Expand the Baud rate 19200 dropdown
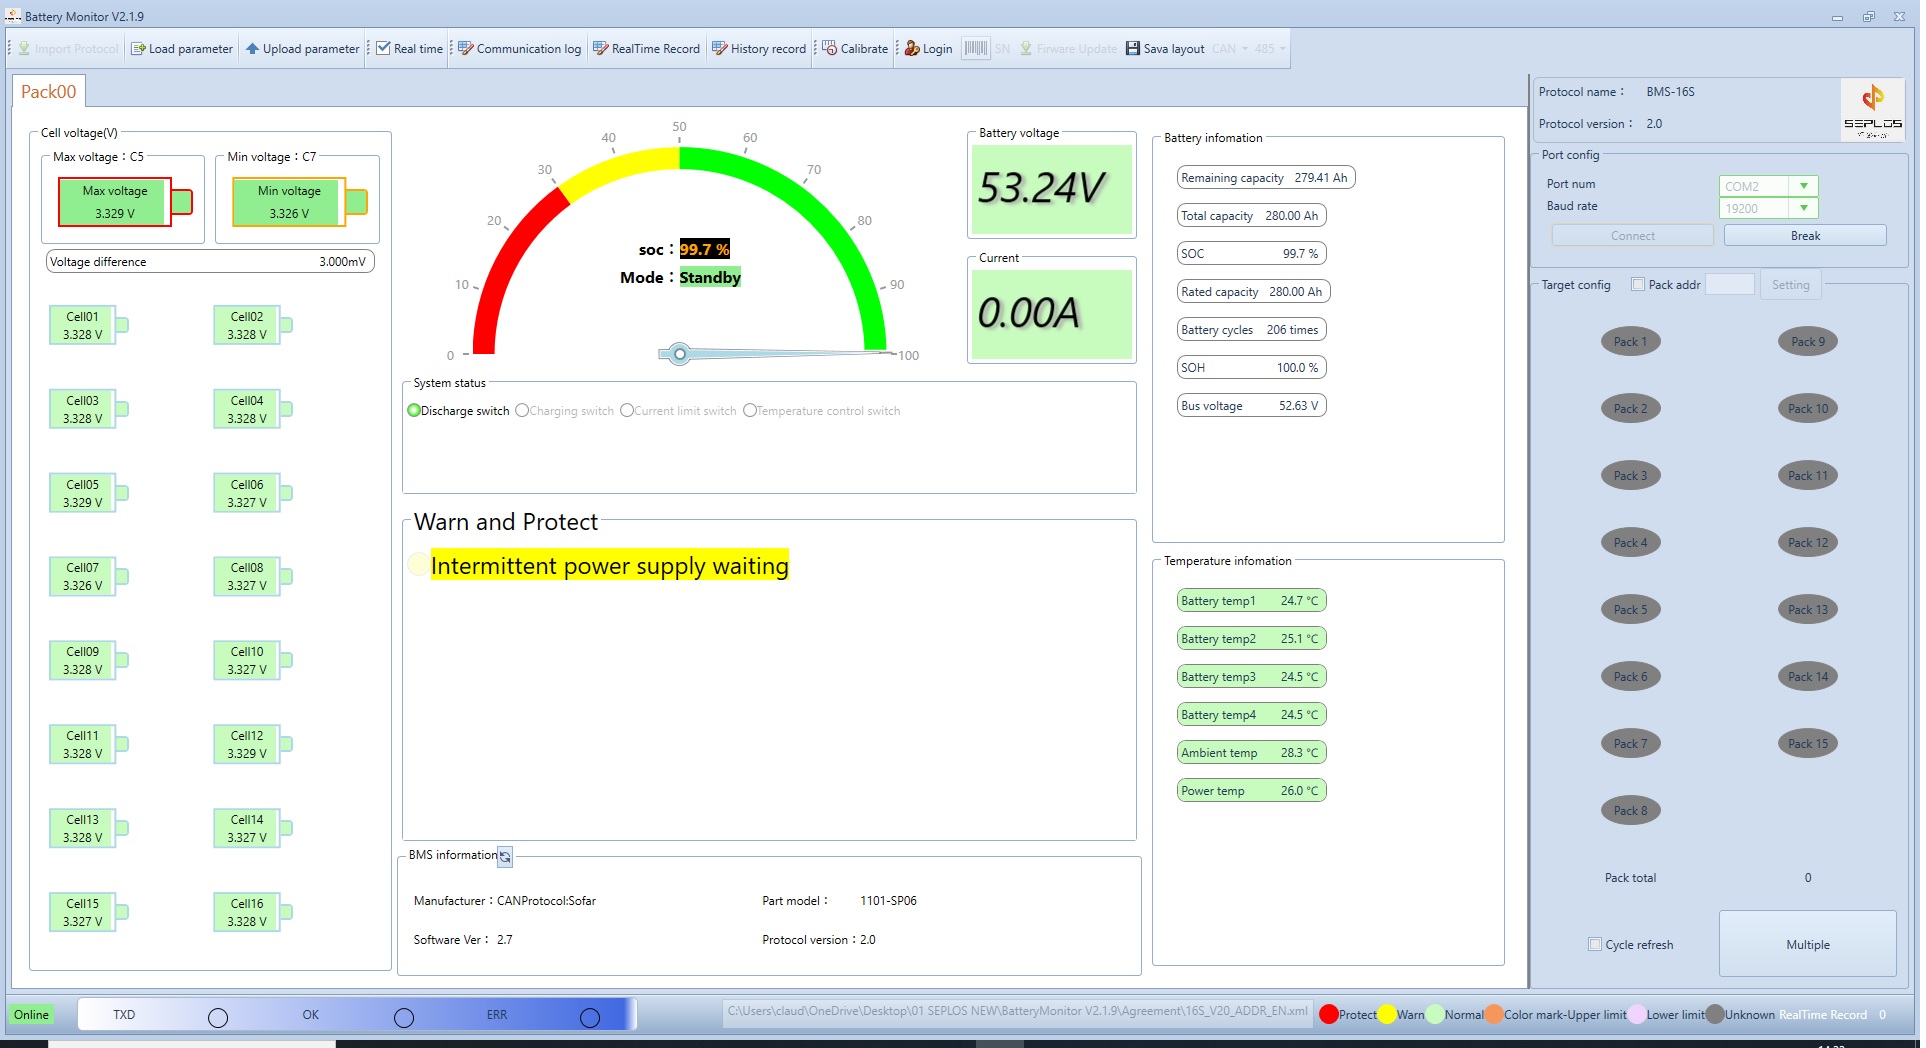The width and height of the screenshot is (1926, 1048). tap(1804, 208)
